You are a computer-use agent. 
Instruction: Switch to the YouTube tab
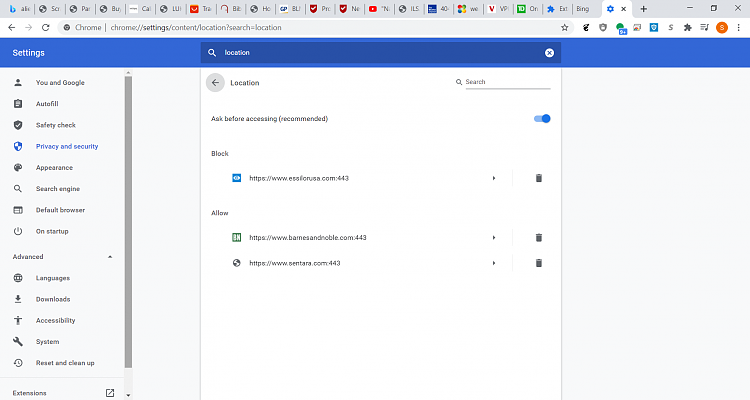tap(379, 9)
